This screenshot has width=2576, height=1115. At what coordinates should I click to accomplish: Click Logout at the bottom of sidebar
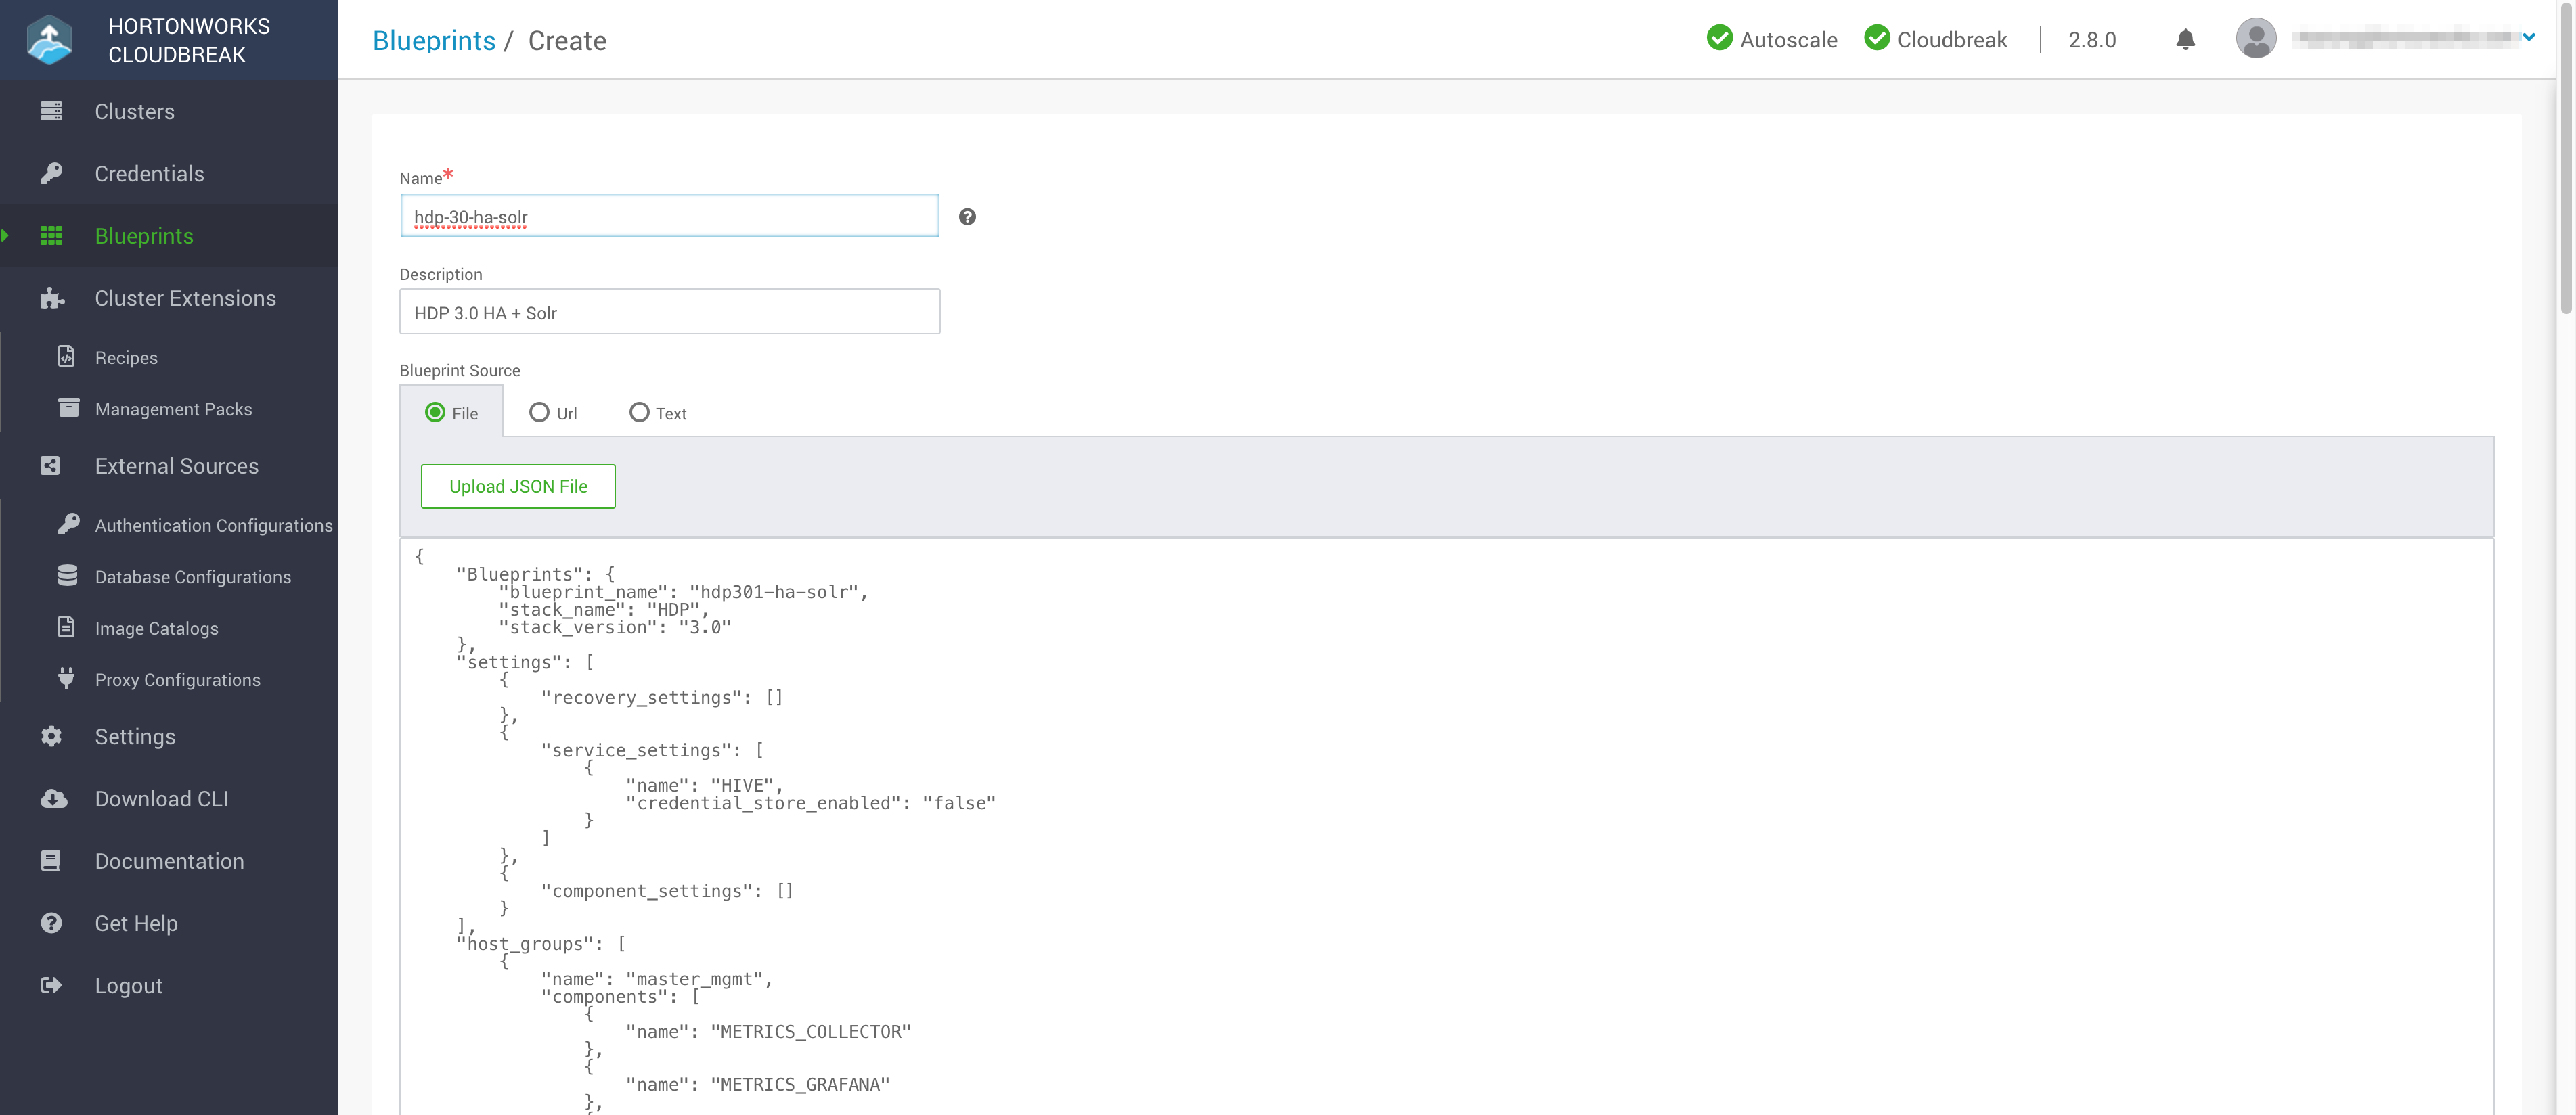pos(128,985)
